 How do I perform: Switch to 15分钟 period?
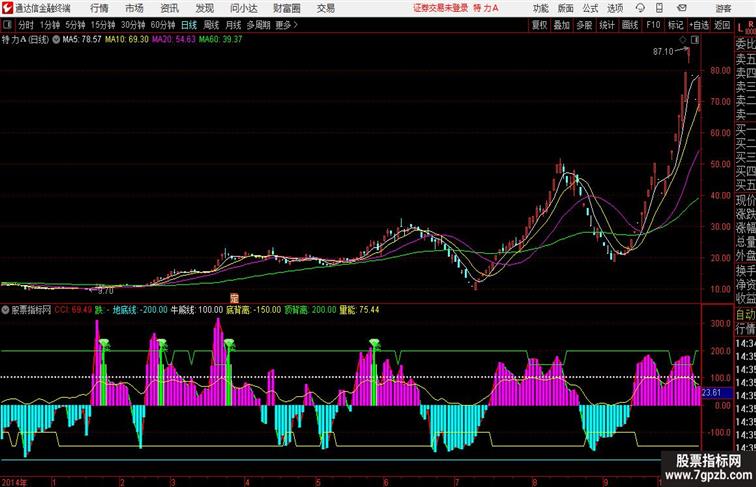[103, 25]
